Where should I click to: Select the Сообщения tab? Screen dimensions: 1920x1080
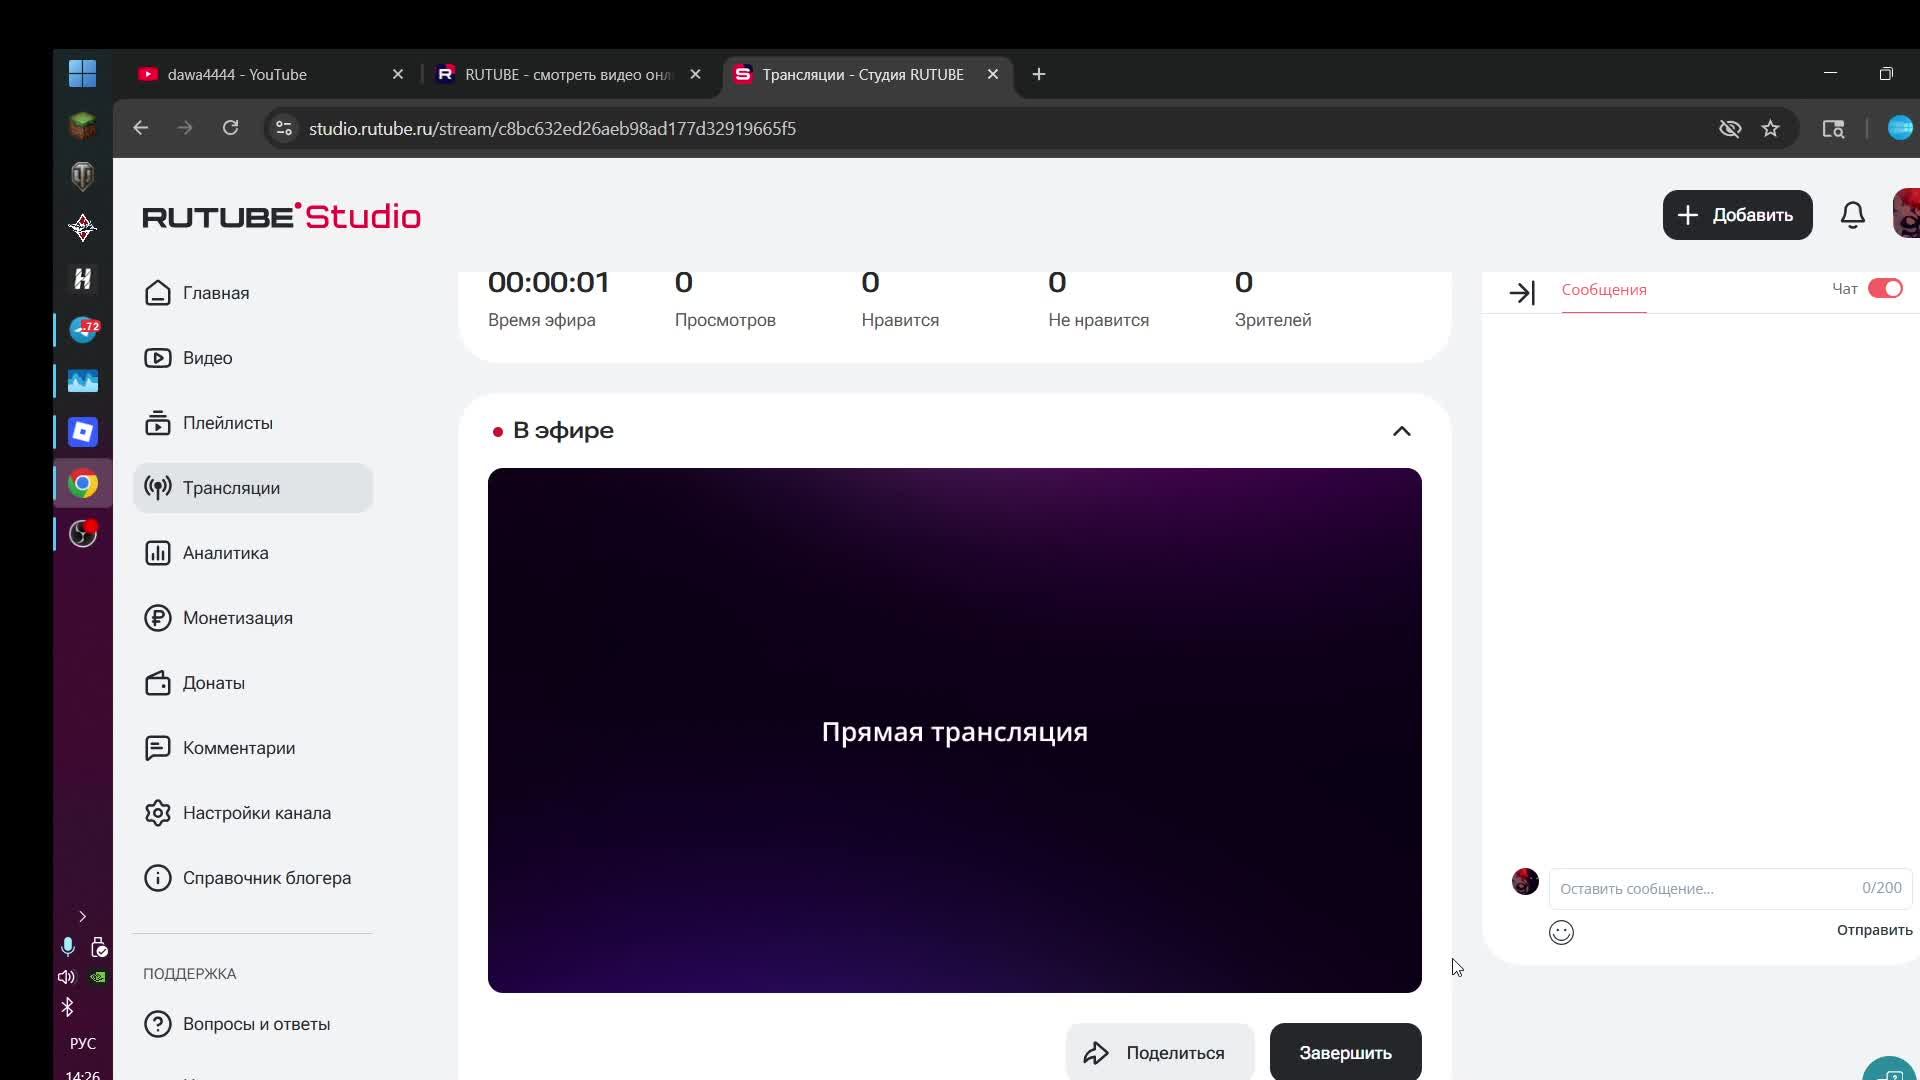tap(1603, 291)
